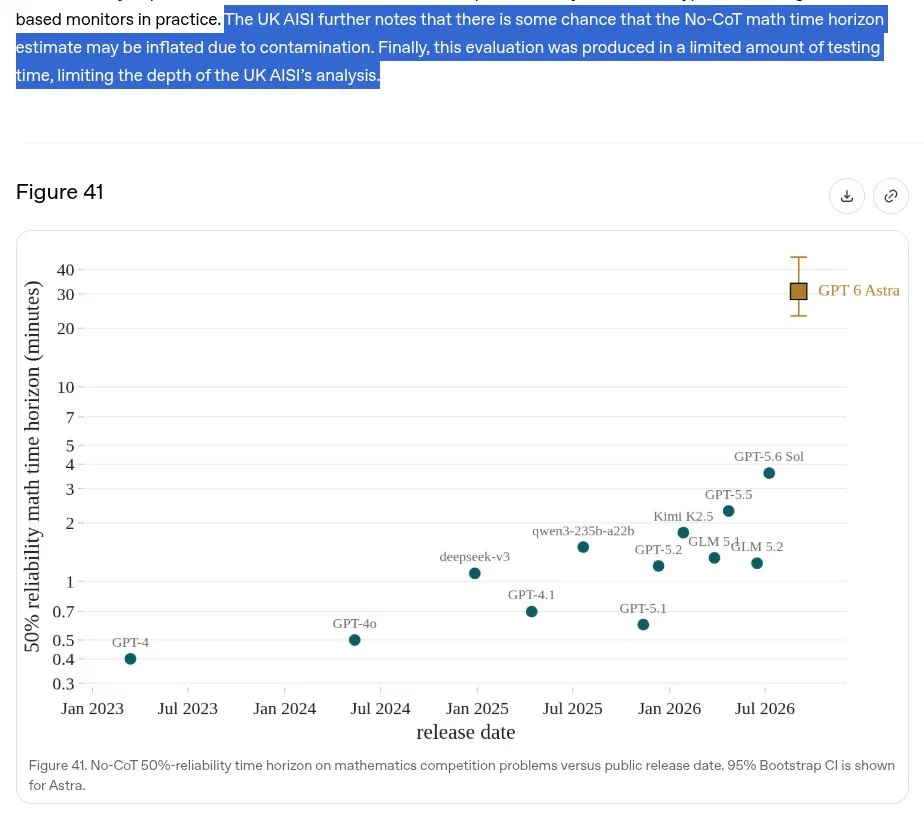Click the GPT-5.6 Sol data point
The image size is (924, 819).
click(x=769, y=473)
